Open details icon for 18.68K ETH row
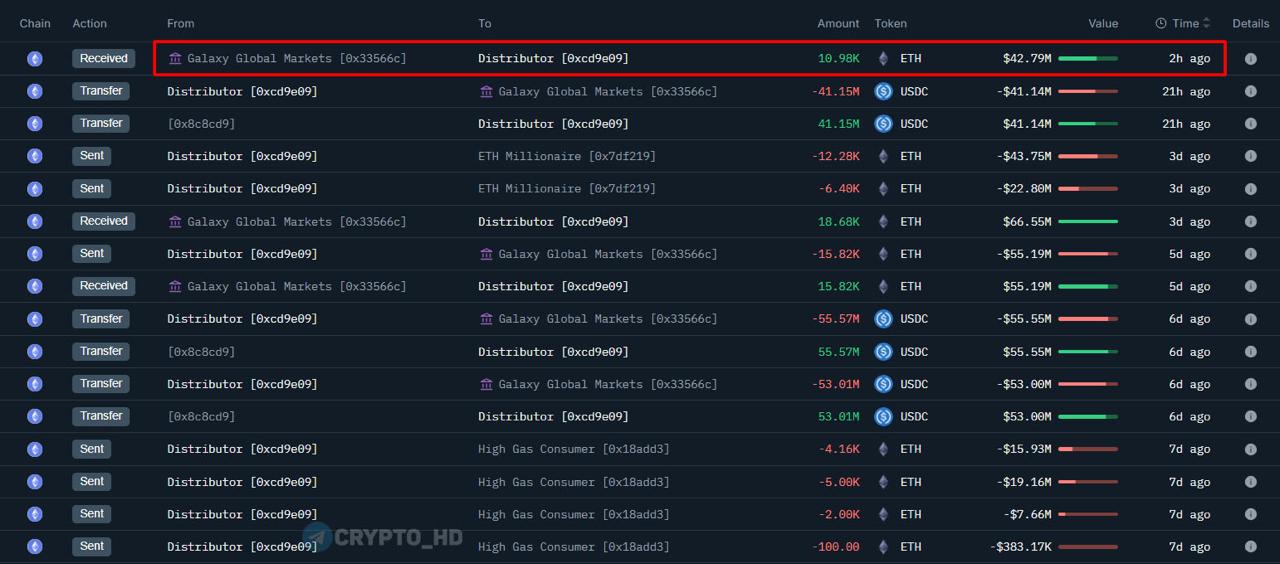 pos(1250,221)
